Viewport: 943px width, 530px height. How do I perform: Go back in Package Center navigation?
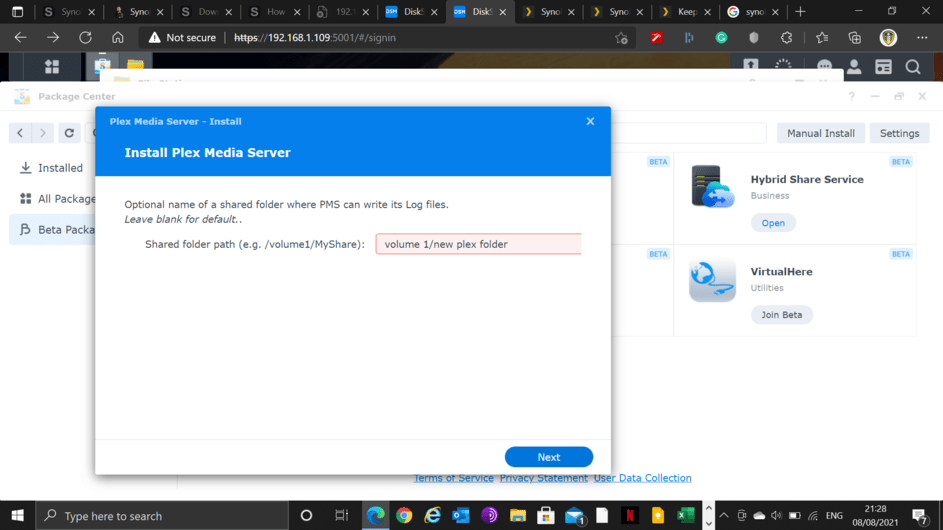pyautogui.click(x=20, y=133)
